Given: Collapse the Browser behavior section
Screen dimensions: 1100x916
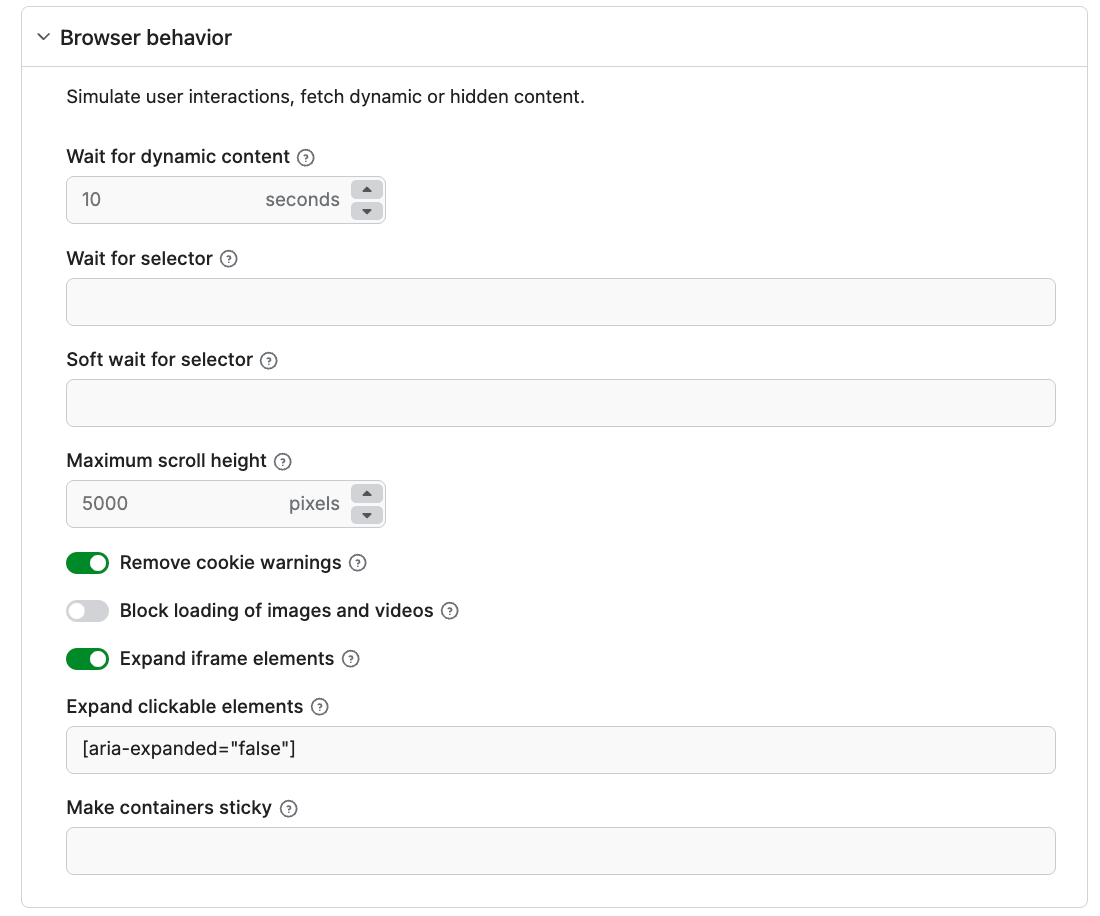Looking at the screenshot, I should (43, 36).
